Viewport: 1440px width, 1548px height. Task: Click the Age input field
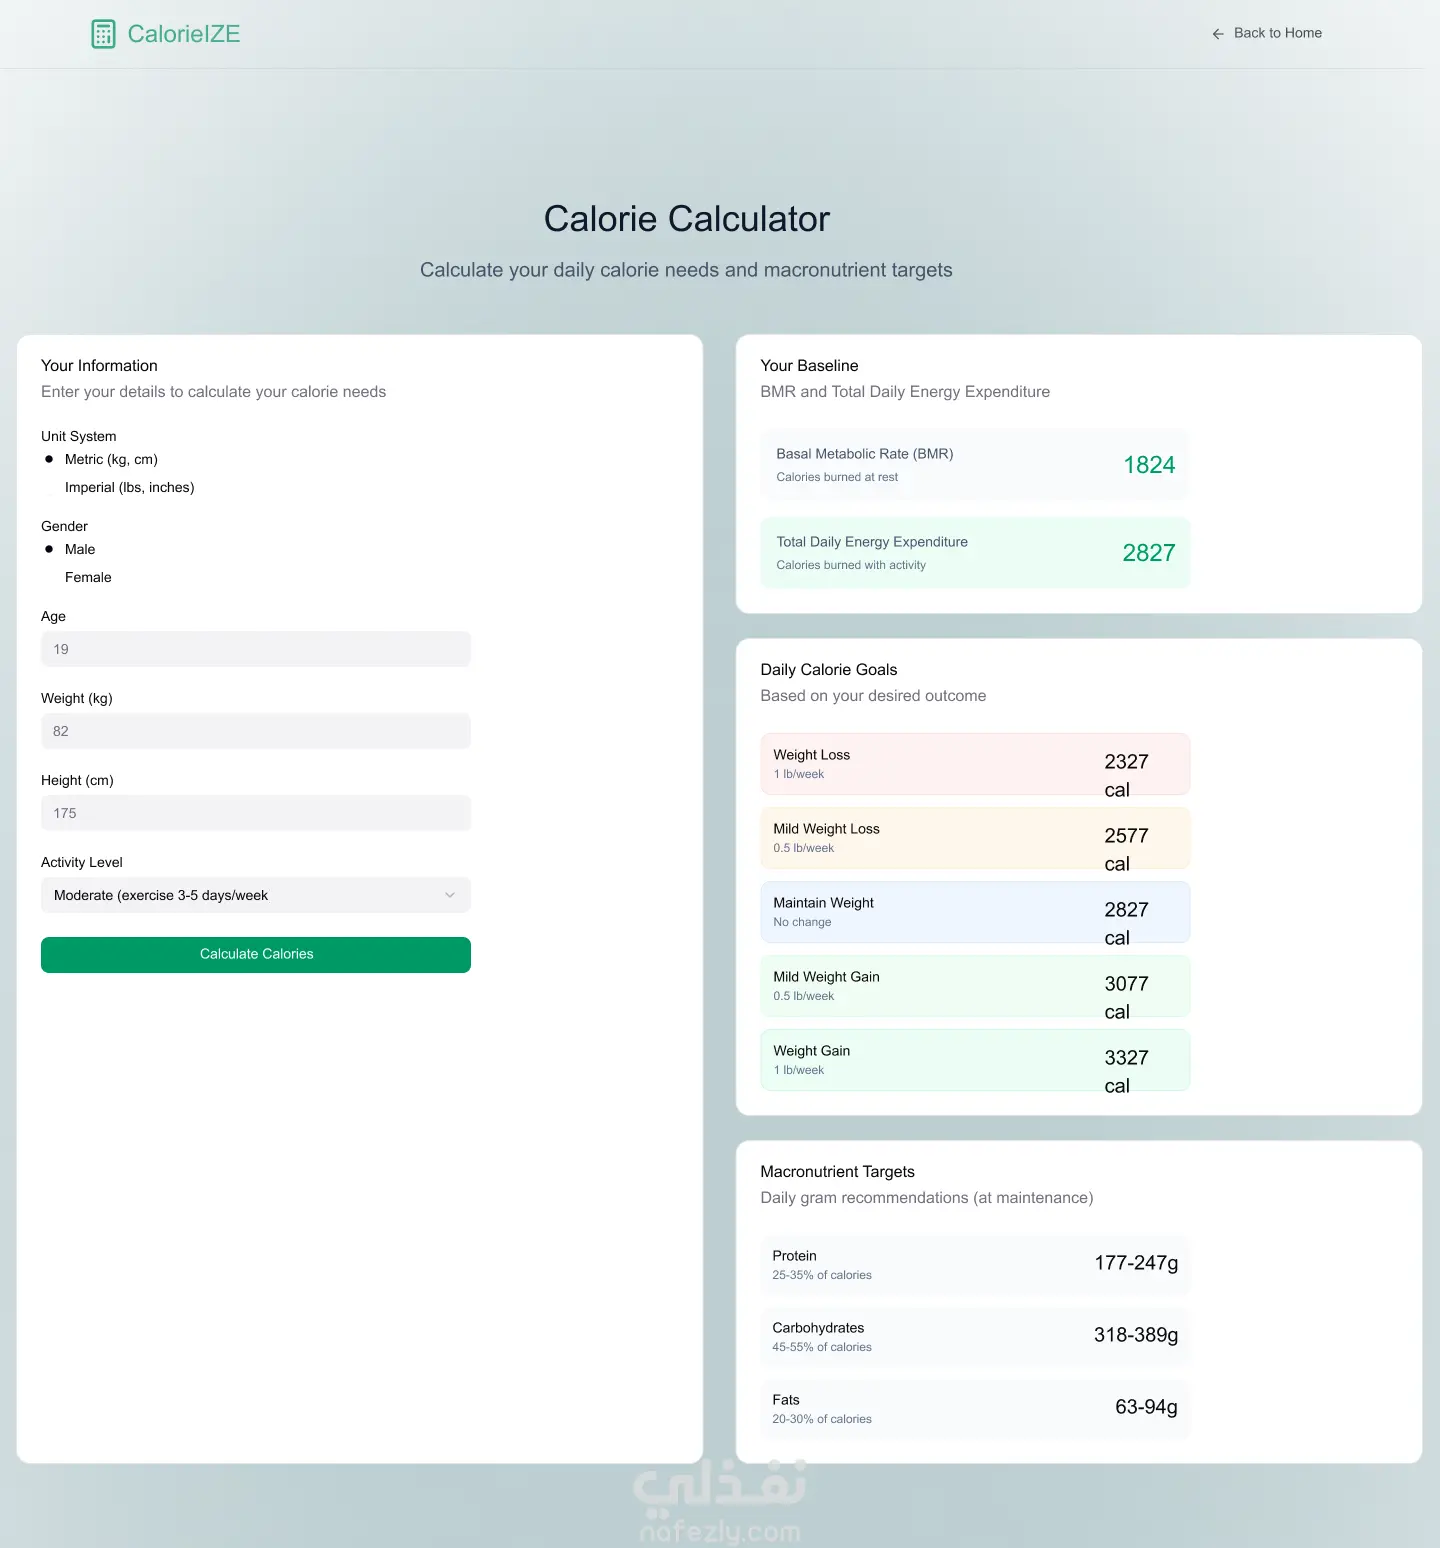tap(255, 649)
